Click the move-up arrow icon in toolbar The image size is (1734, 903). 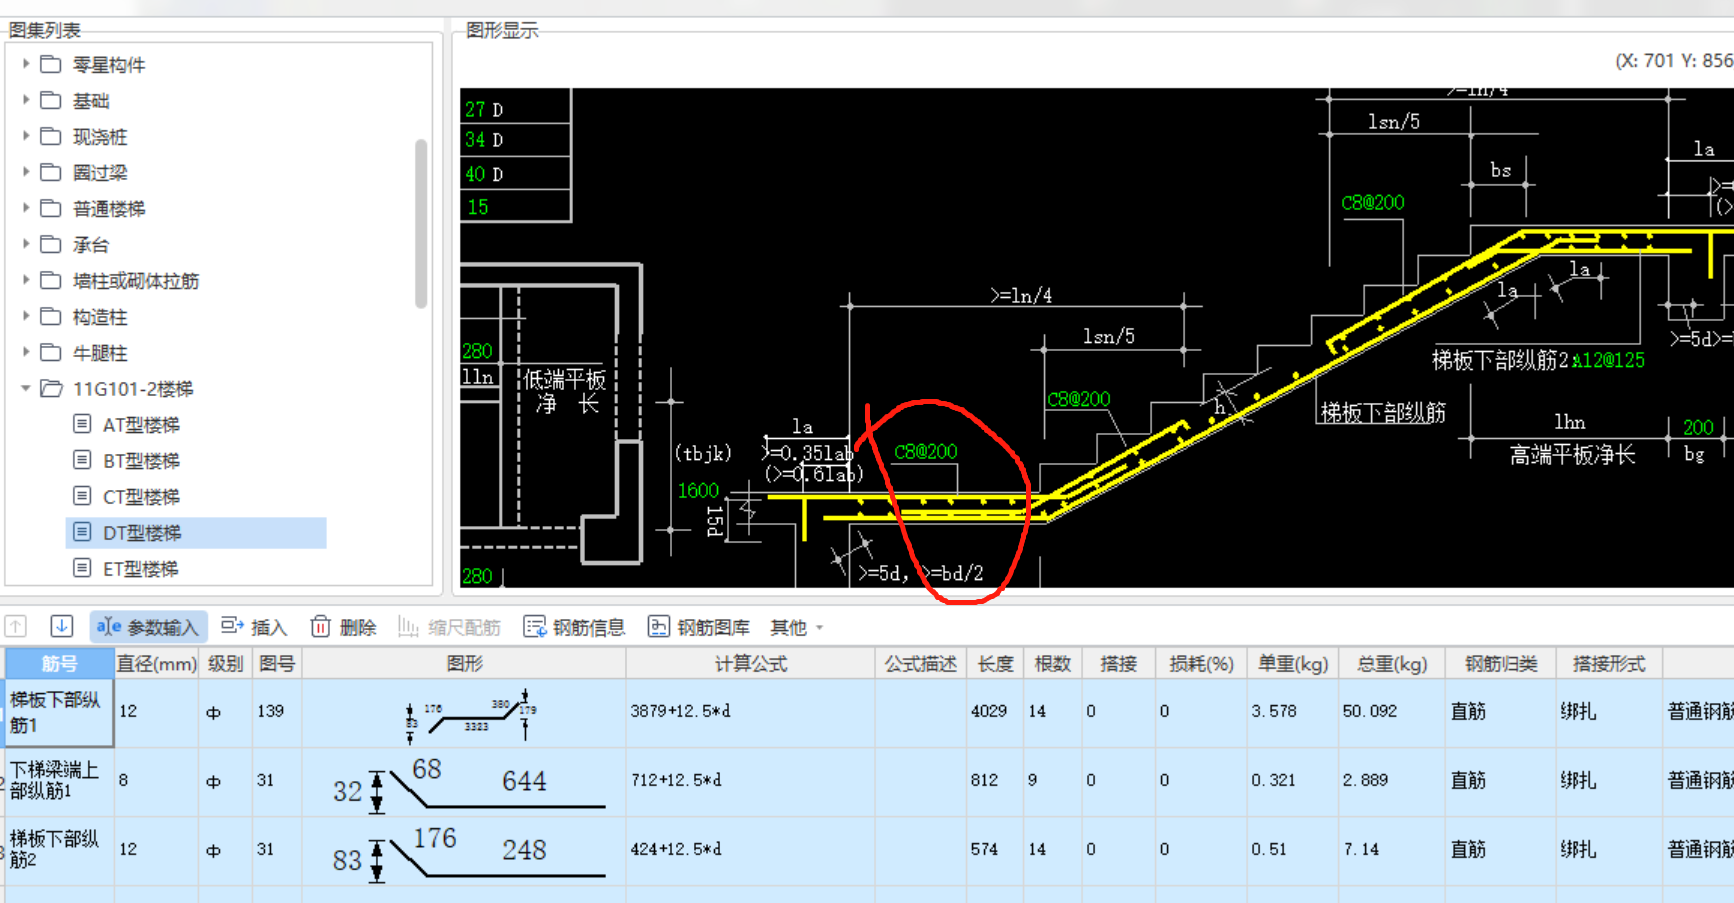16,626
